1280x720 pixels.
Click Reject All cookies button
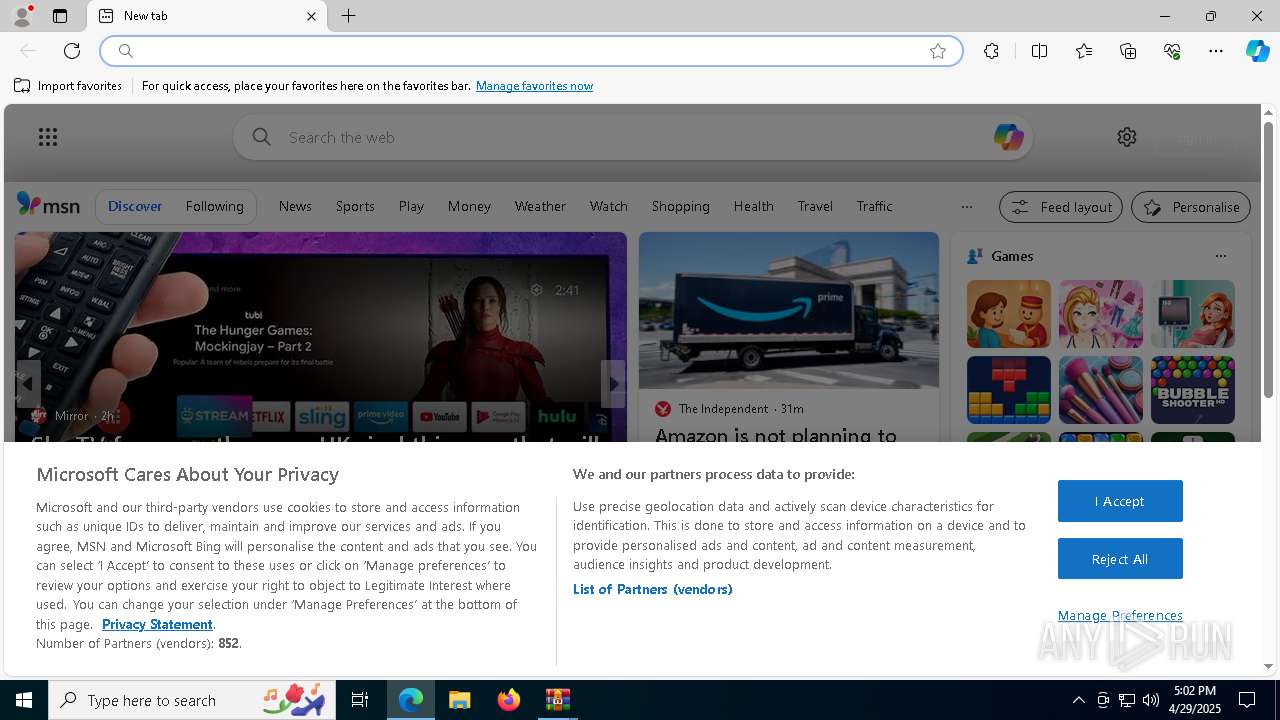[1120, 559]
